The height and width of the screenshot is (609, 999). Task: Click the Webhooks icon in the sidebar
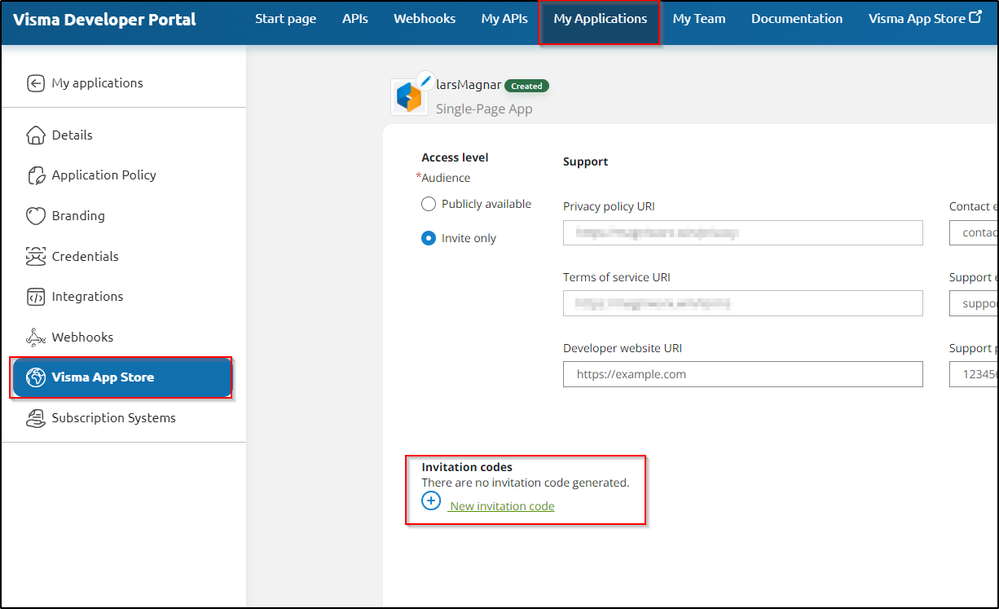pos(36,337)
